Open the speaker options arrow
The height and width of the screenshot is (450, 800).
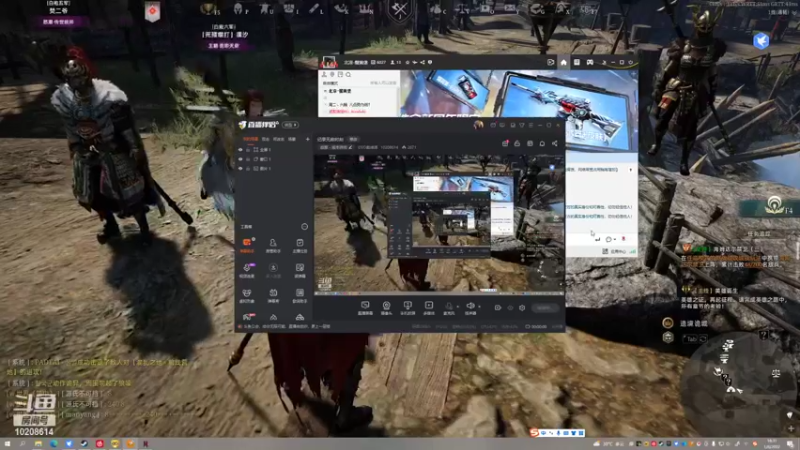click(480, 307)
